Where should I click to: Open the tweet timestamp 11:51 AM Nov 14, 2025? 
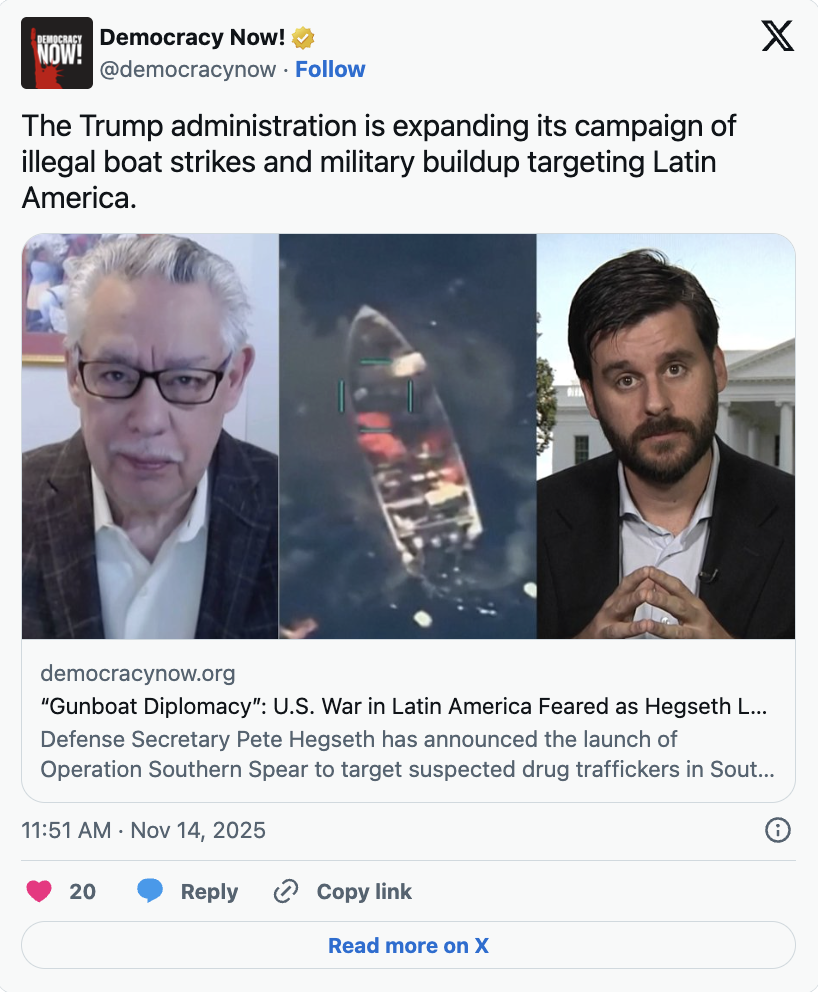[144, 830]
